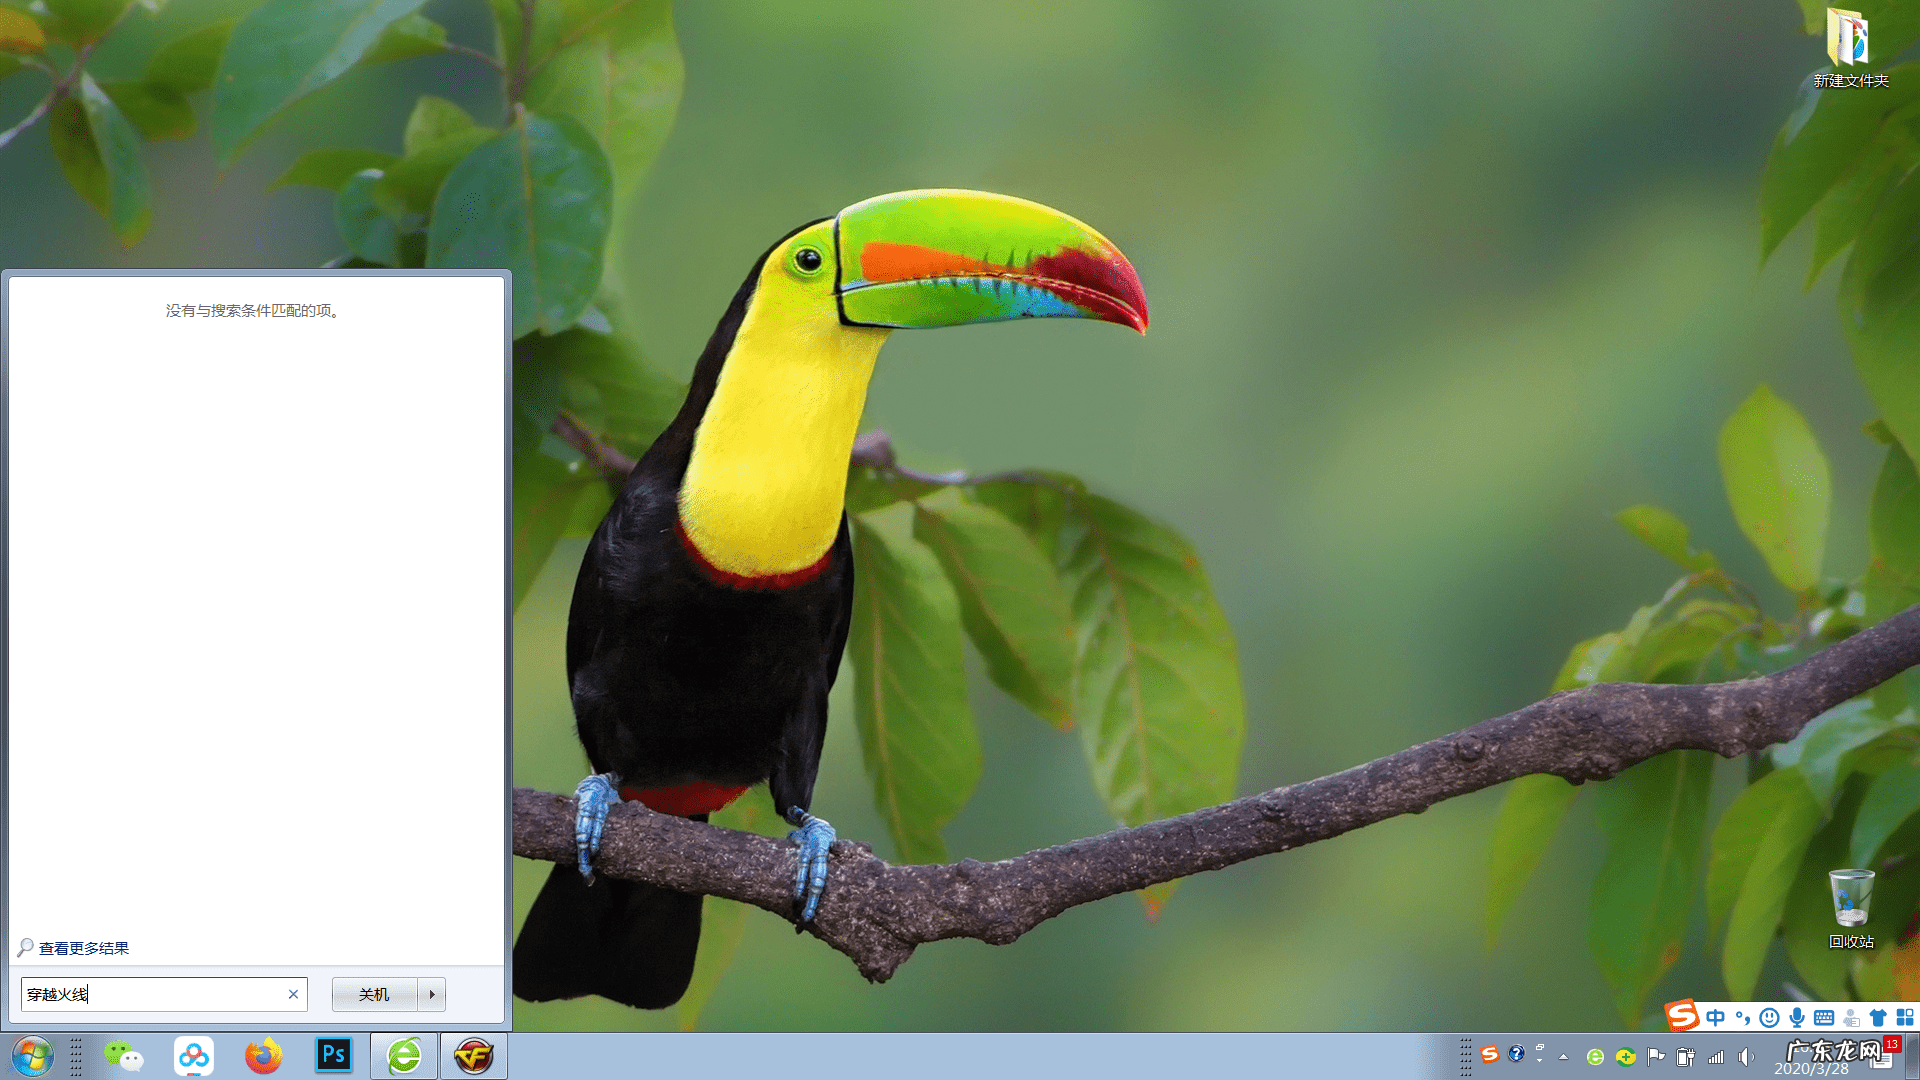Viewport: 1920px width, 1080px height.
Task: Toggle system volume speaker icon
Action: coord(1746,1056)
